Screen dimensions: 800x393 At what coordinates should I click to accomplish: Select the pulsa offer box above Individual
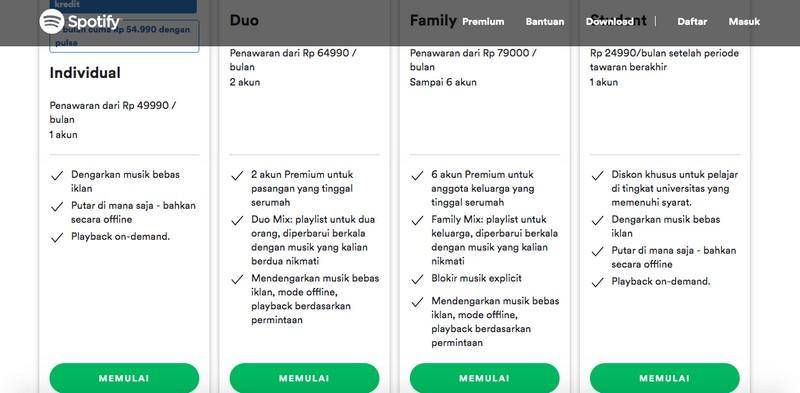click(124, 36)
